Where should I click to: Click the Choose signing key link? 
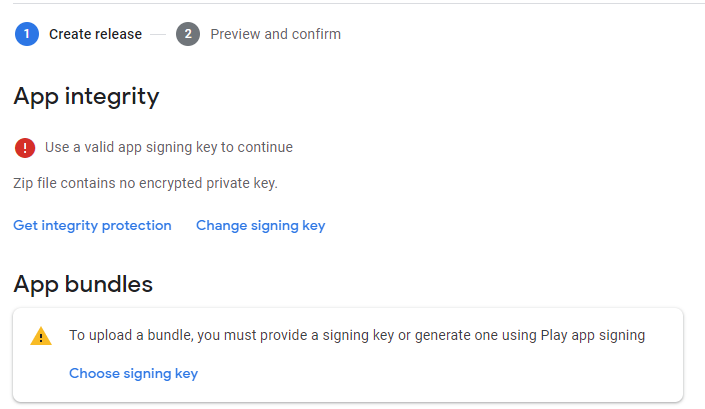[x=134, y=373]
